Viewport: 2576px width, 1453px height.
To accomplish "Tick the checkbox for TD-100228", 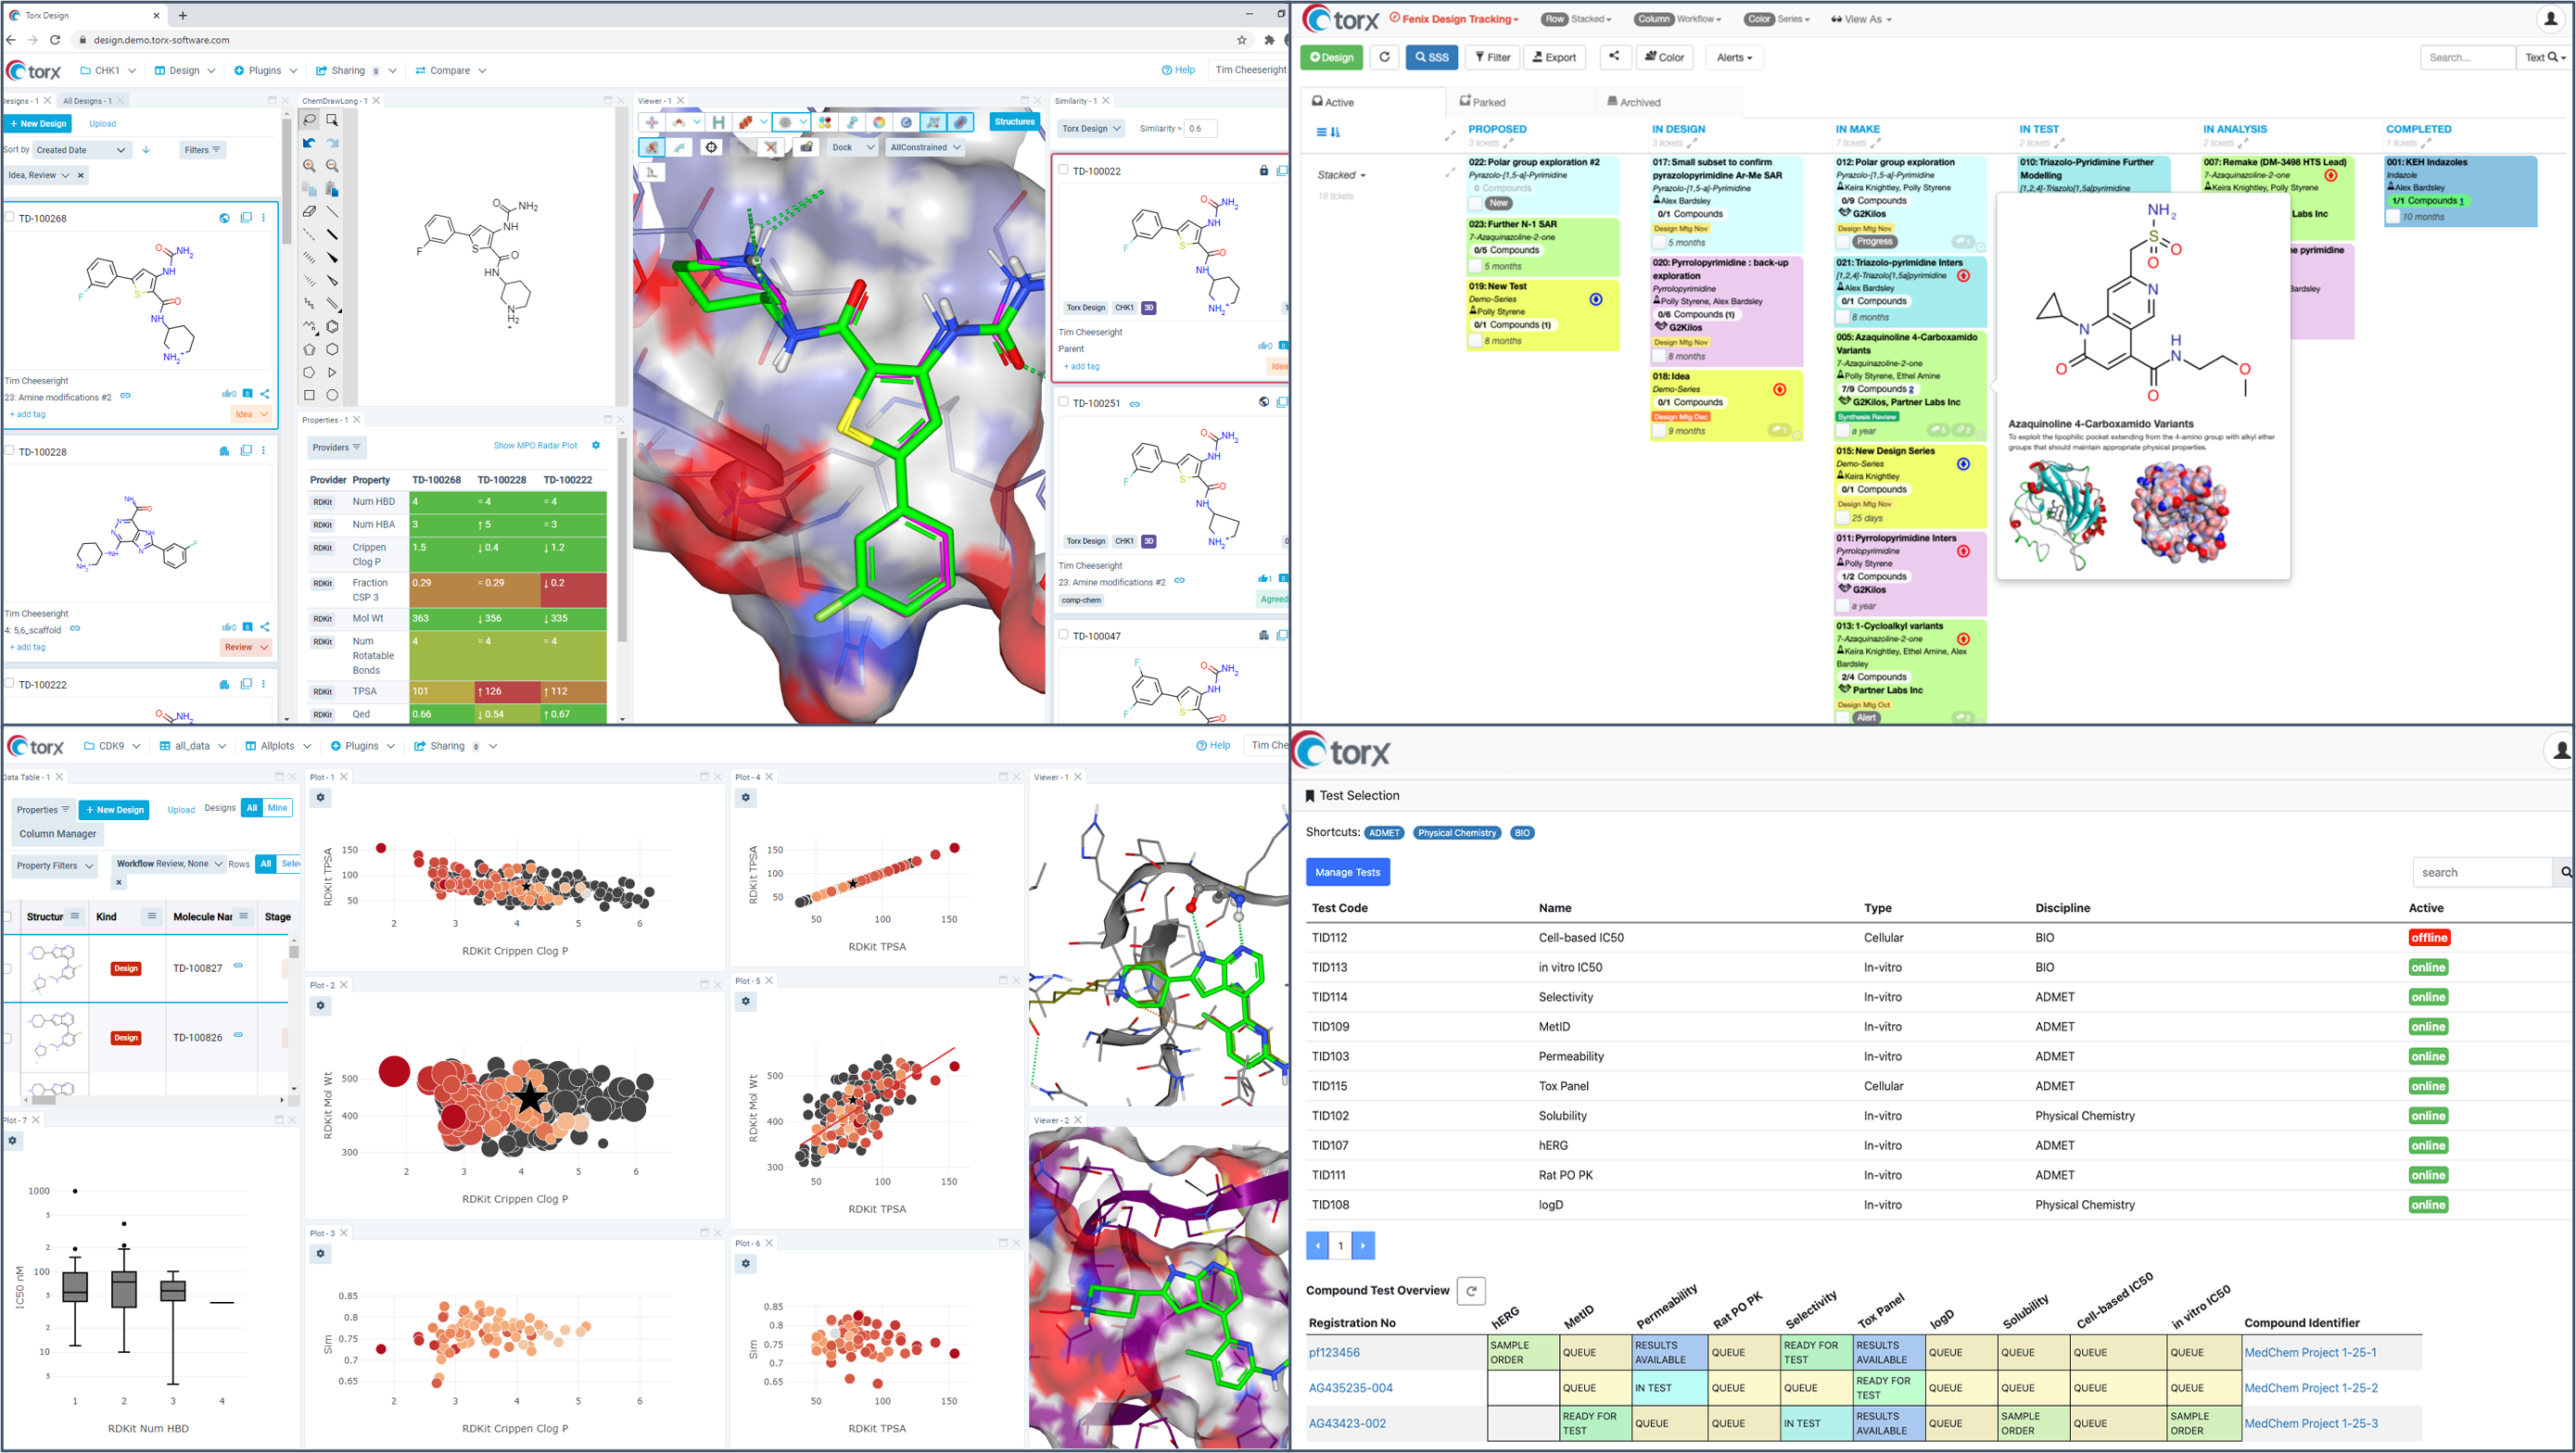I will pyautogui.click(x=10, y=450).
